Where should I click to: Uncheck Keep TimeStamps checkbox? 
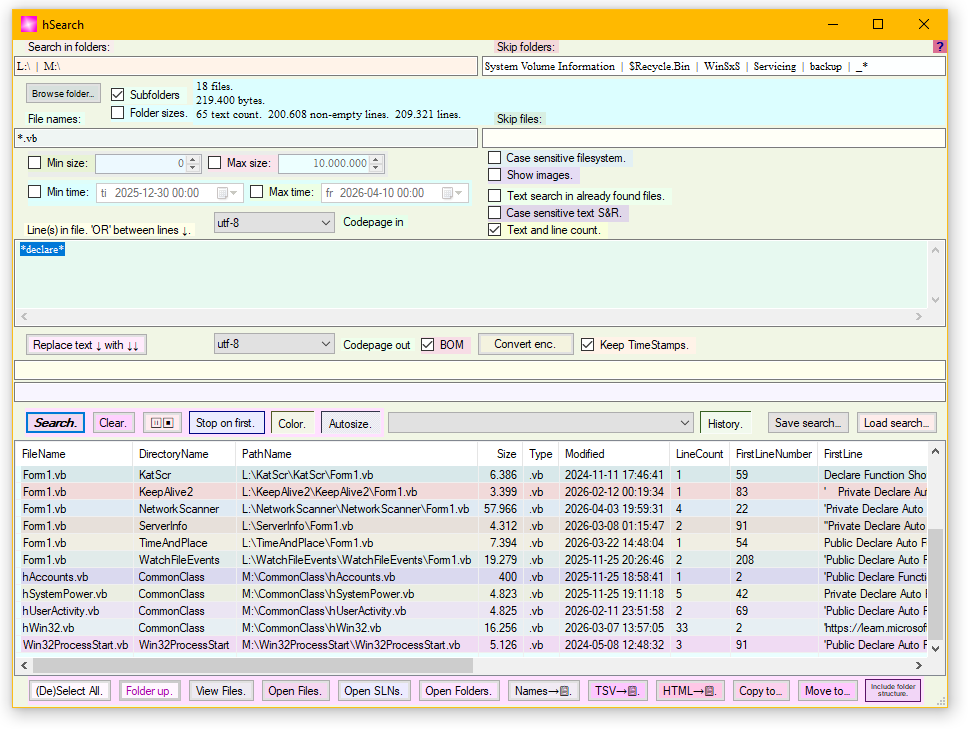coord(588,344)
